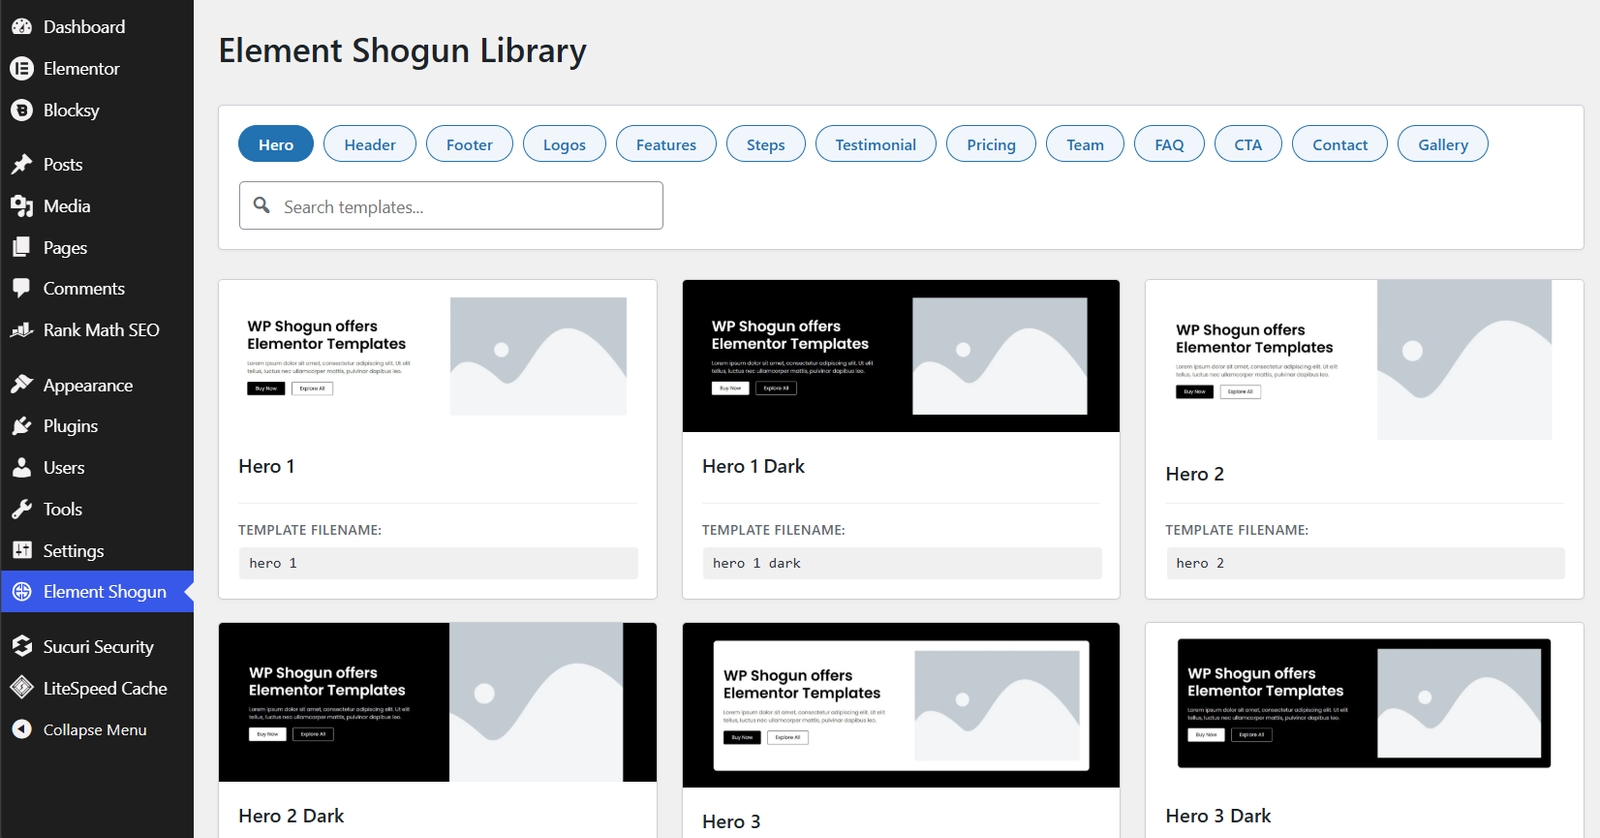Image resolution: width=1600 pixels, height=838 pixels.
Task: Click the 'hero 2' filename field
Action: [x=1365, y=563]
